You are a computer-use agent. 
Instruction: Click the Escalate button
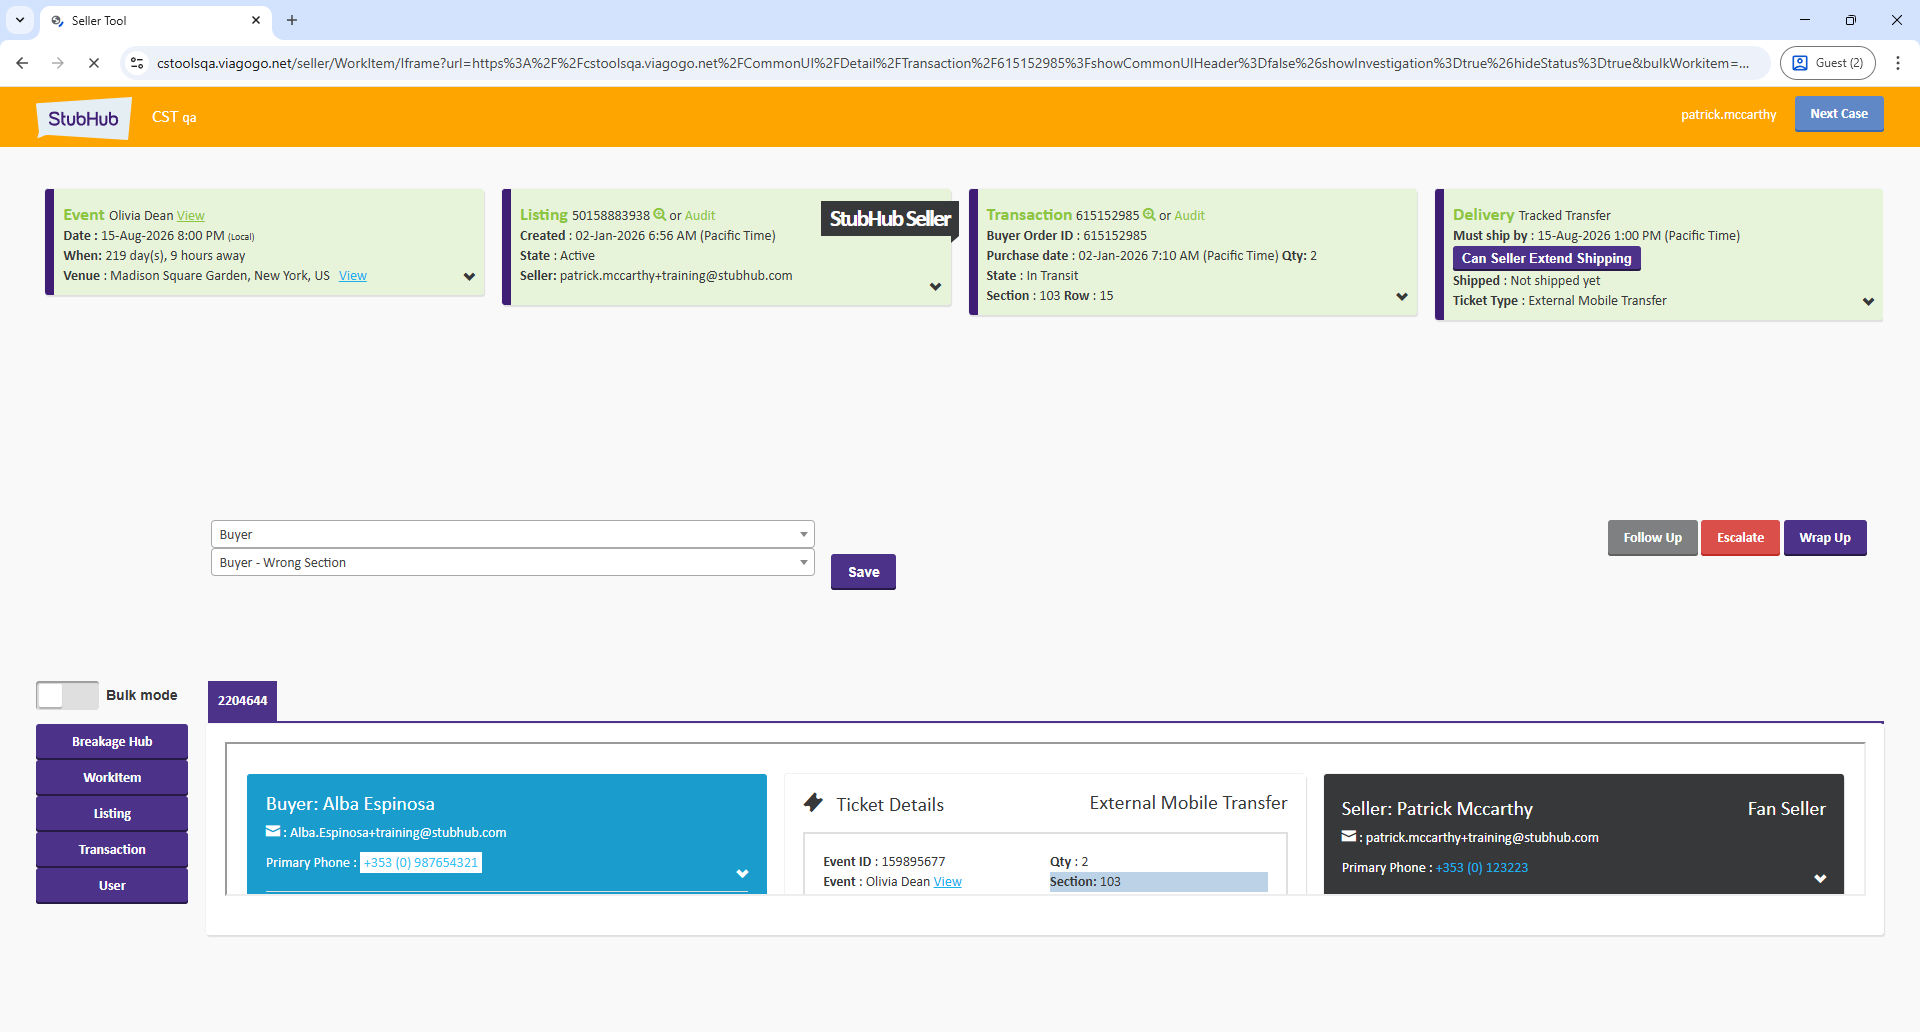tap(1740, 538)
